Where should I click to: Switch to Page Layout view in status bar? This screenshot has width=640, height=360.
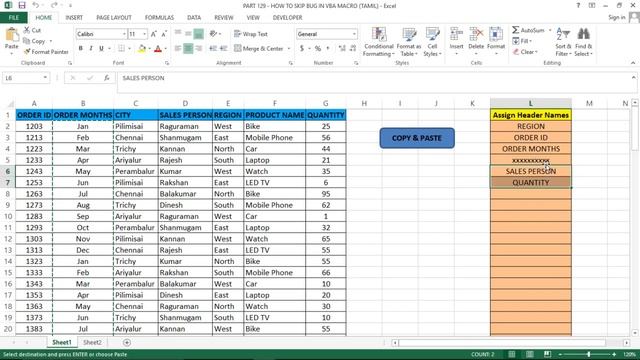pyautogui.click(x=529, y=354)
